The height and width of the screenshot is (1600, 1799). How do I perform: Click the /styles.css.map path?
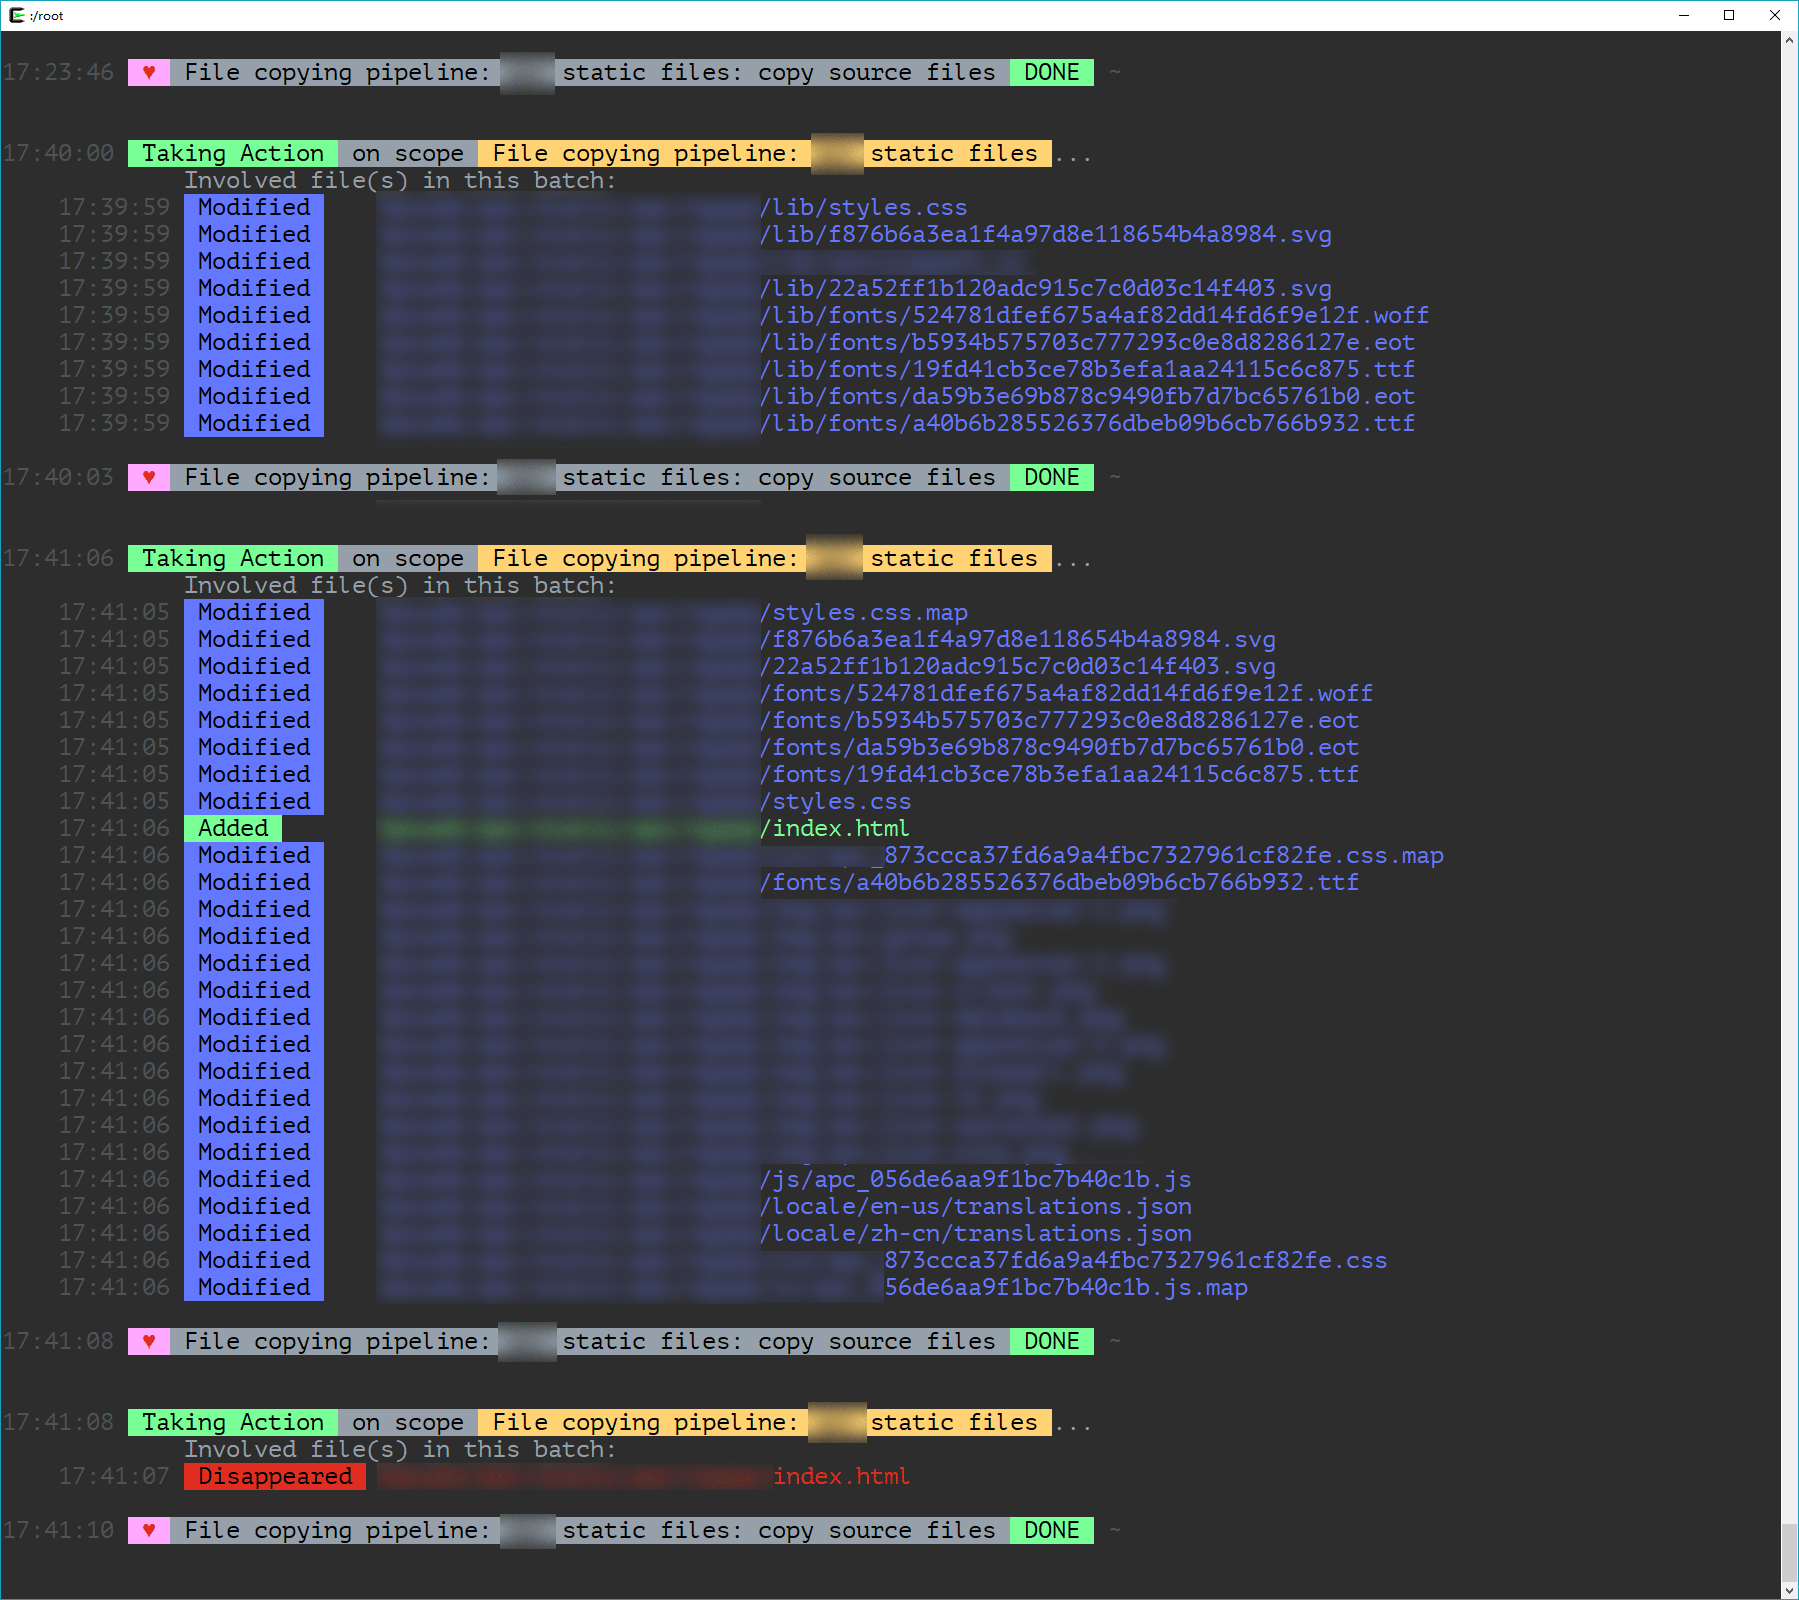[x=863, y=612]
